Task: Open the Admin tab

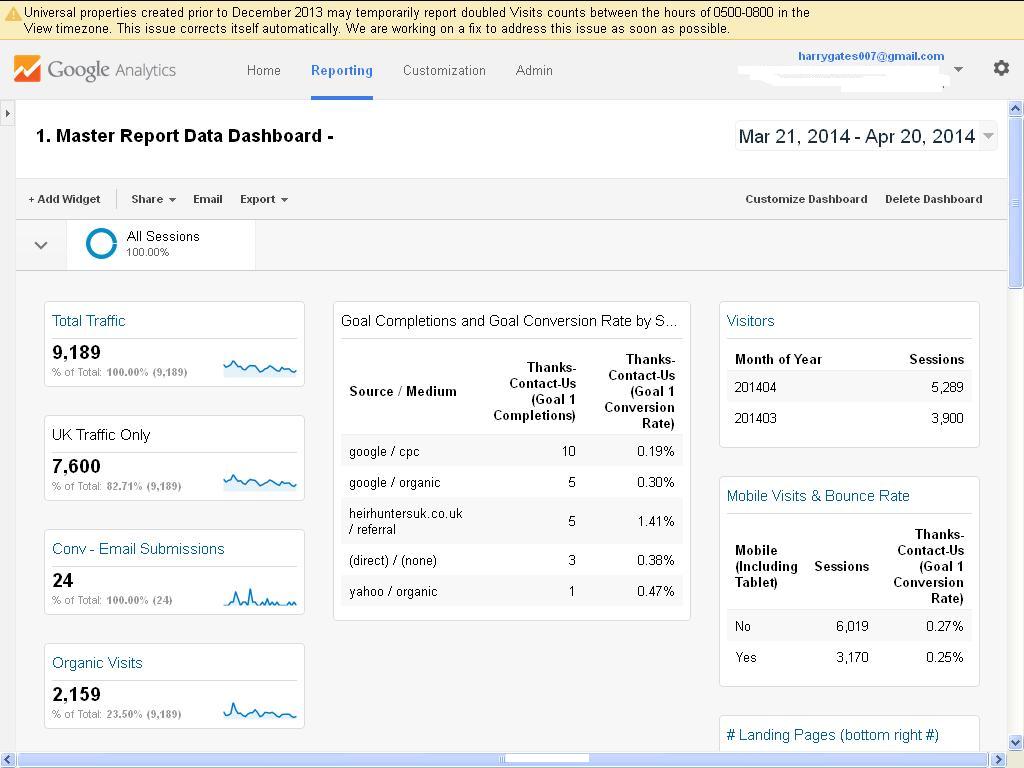Action: click(534, 70)
